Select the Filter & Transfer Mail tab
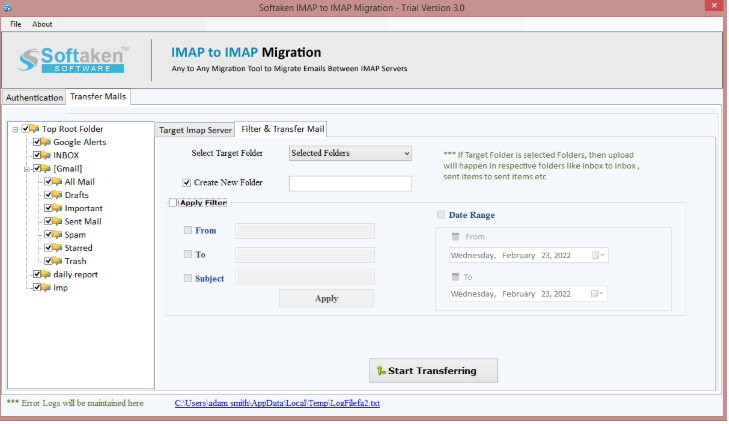Image resolution: width=729 pixels, height=424 pixels. pos(282,129)
